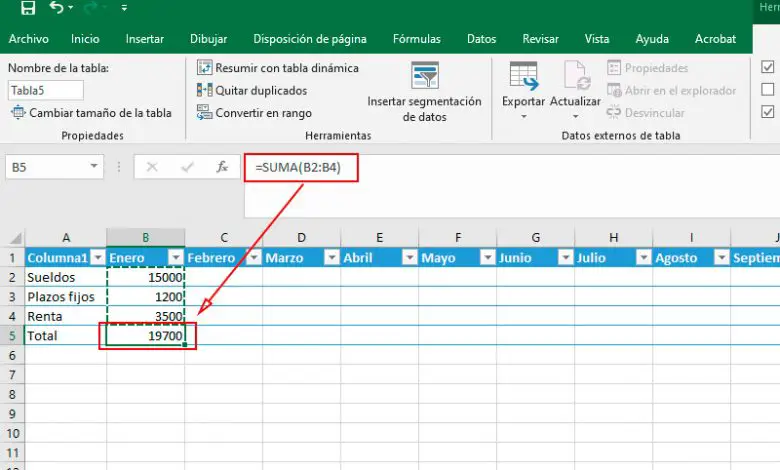Open the Acrobat tab
Image resolution: width=780 pixels, height=470 pixels.
715,39
